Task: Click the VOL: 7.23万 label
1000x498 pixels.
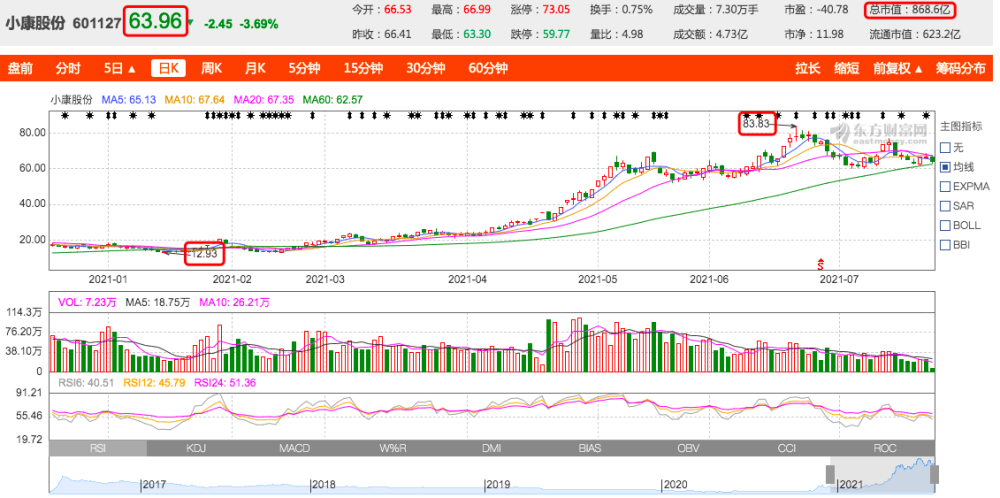Action: [x=87, y=303]
